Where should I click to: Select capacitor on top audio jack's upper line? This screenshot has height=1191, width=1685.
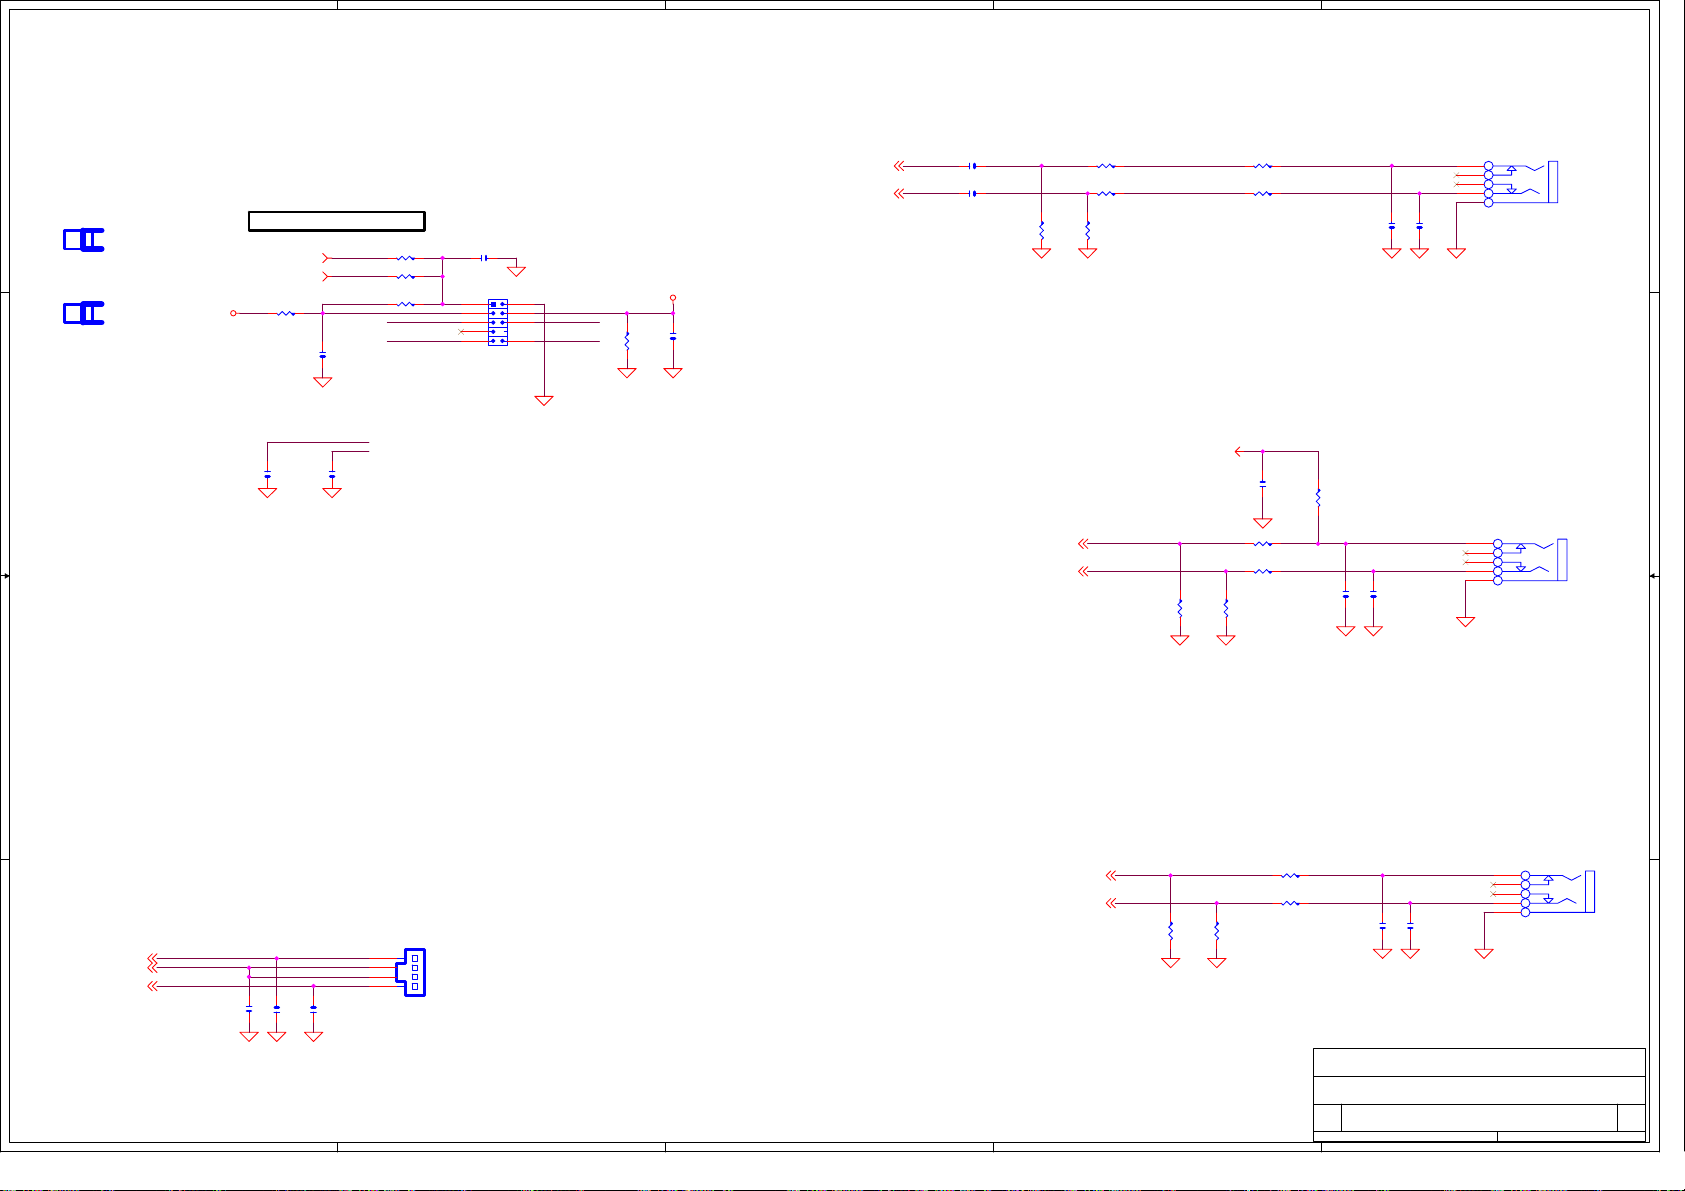pos(973,166)
